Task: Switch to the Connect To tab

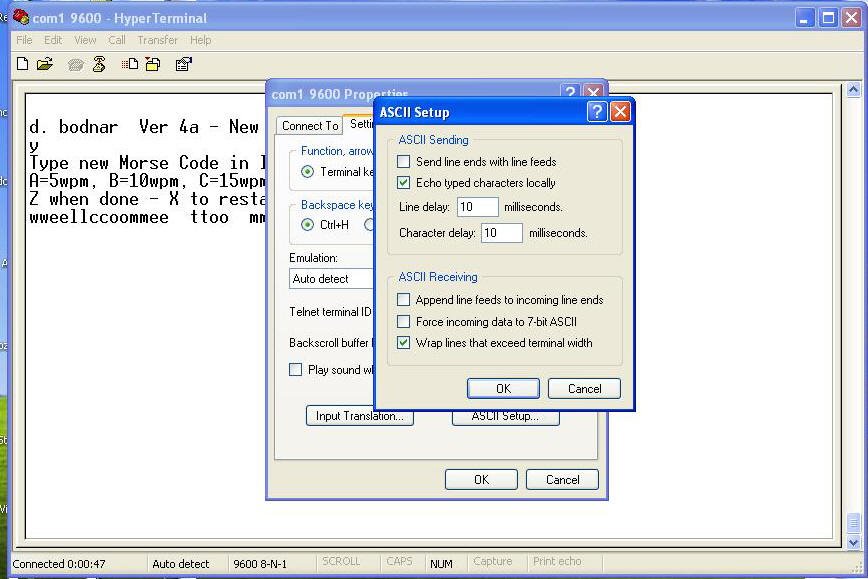Action: (x=309, y=126)
